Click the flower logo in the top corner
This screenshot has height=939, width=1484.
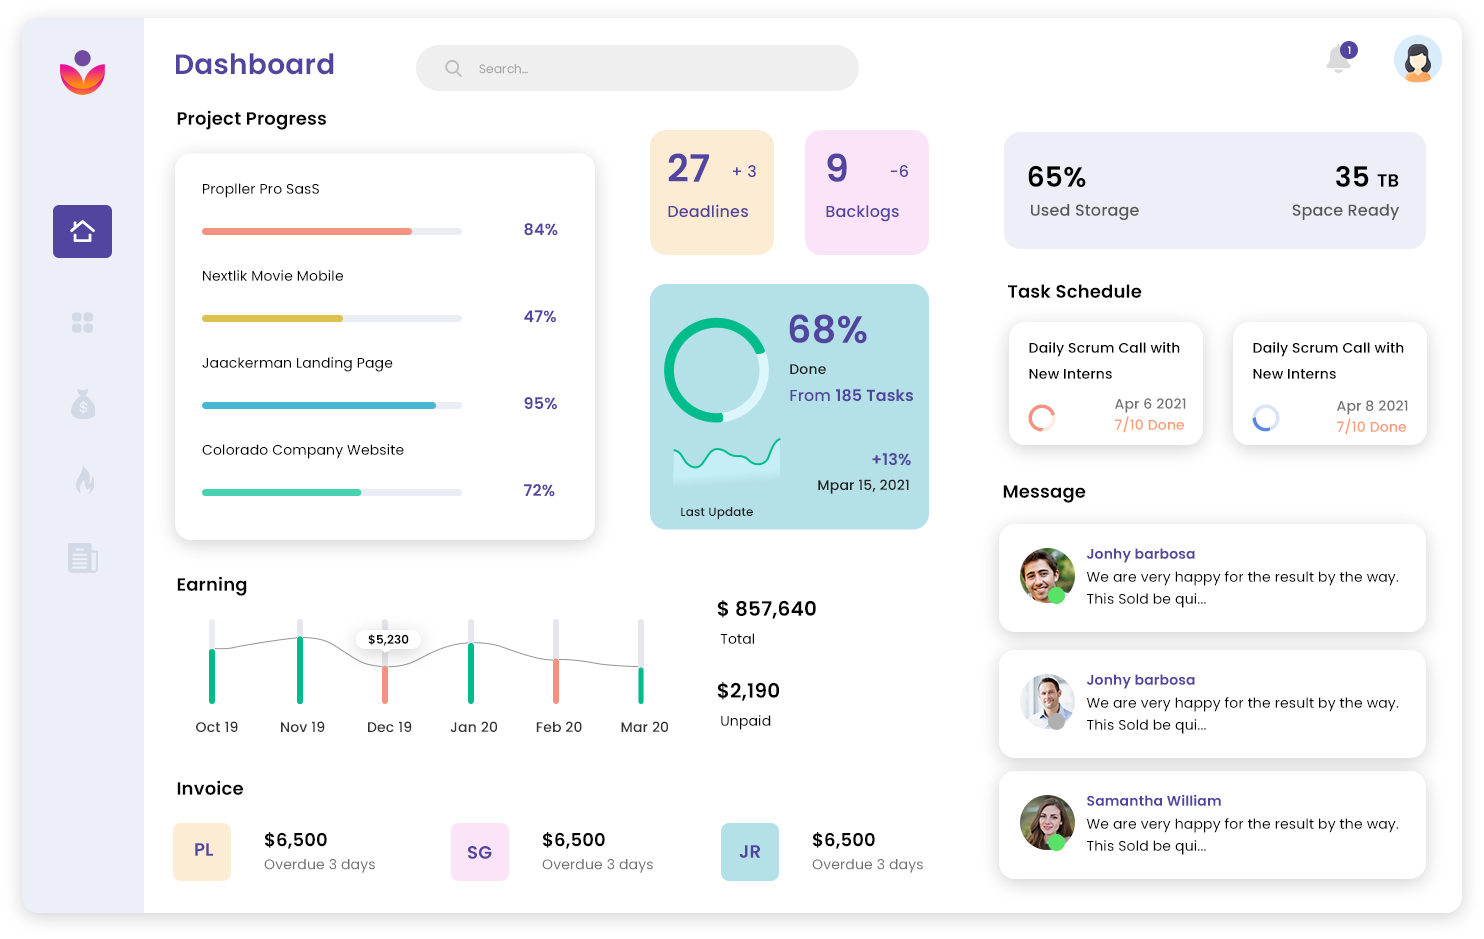82,72
